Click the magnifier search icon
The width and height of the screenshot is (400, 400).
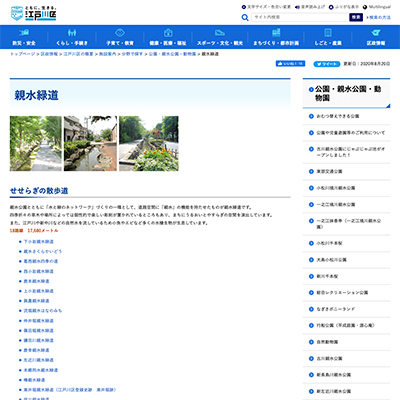[245, 17]
